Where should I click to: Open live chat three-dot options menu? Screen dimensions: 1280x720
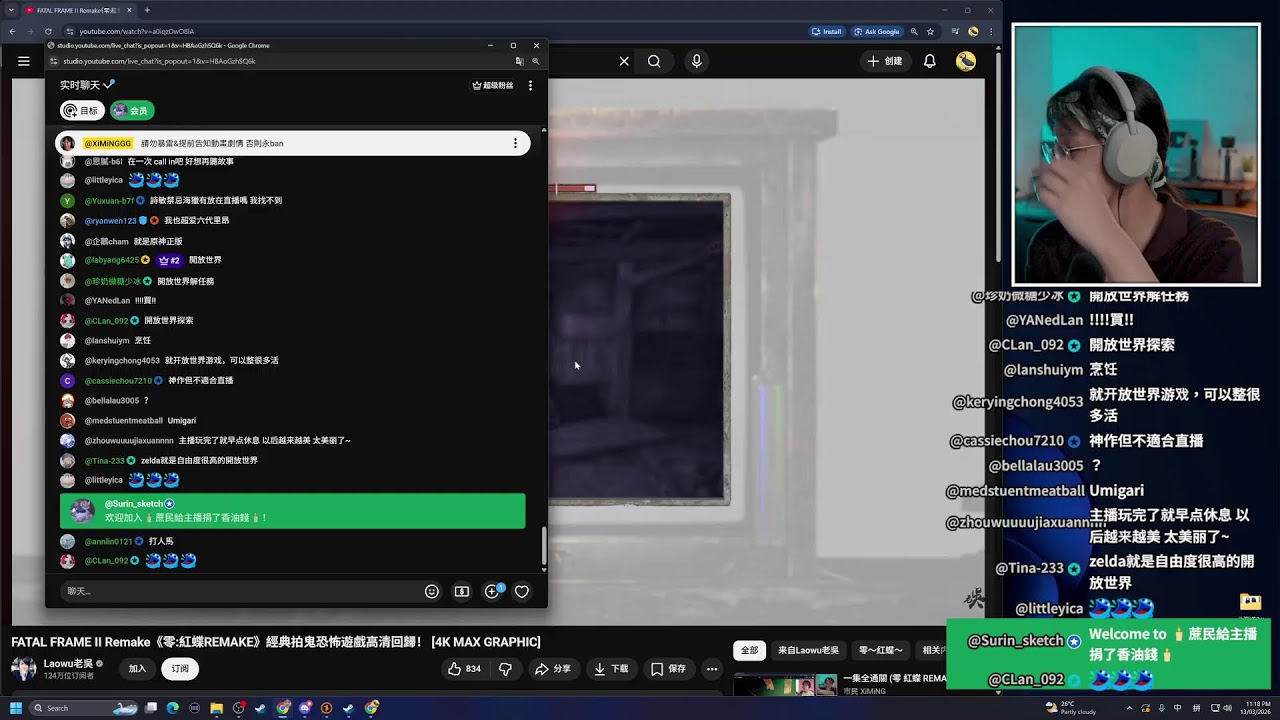tap(530, 85)
